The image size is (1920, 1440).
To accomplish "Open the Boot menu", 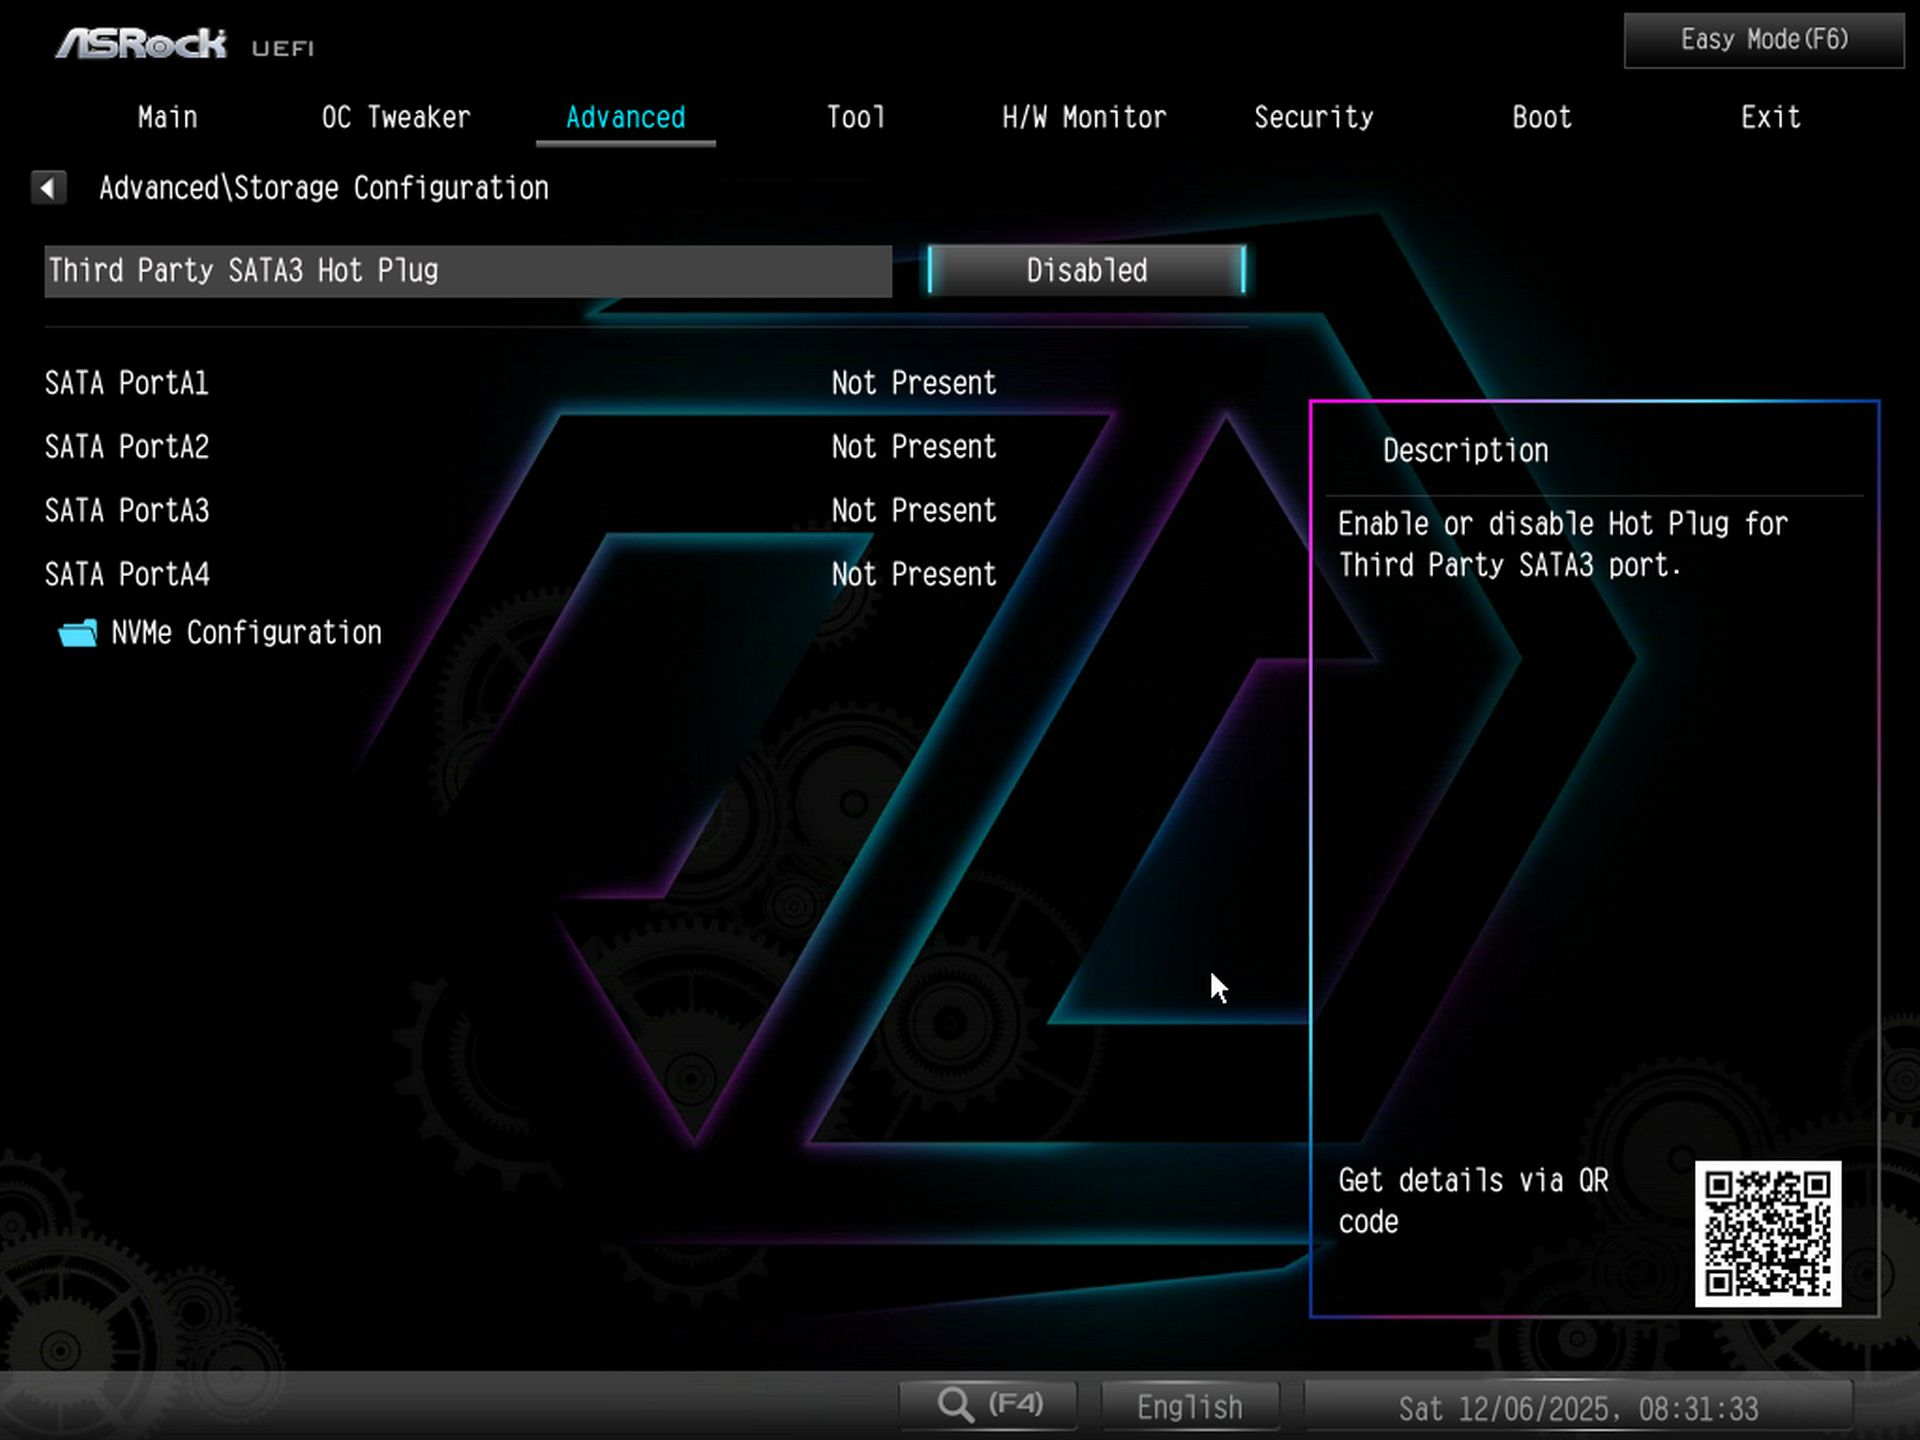I will point(1540,117).
